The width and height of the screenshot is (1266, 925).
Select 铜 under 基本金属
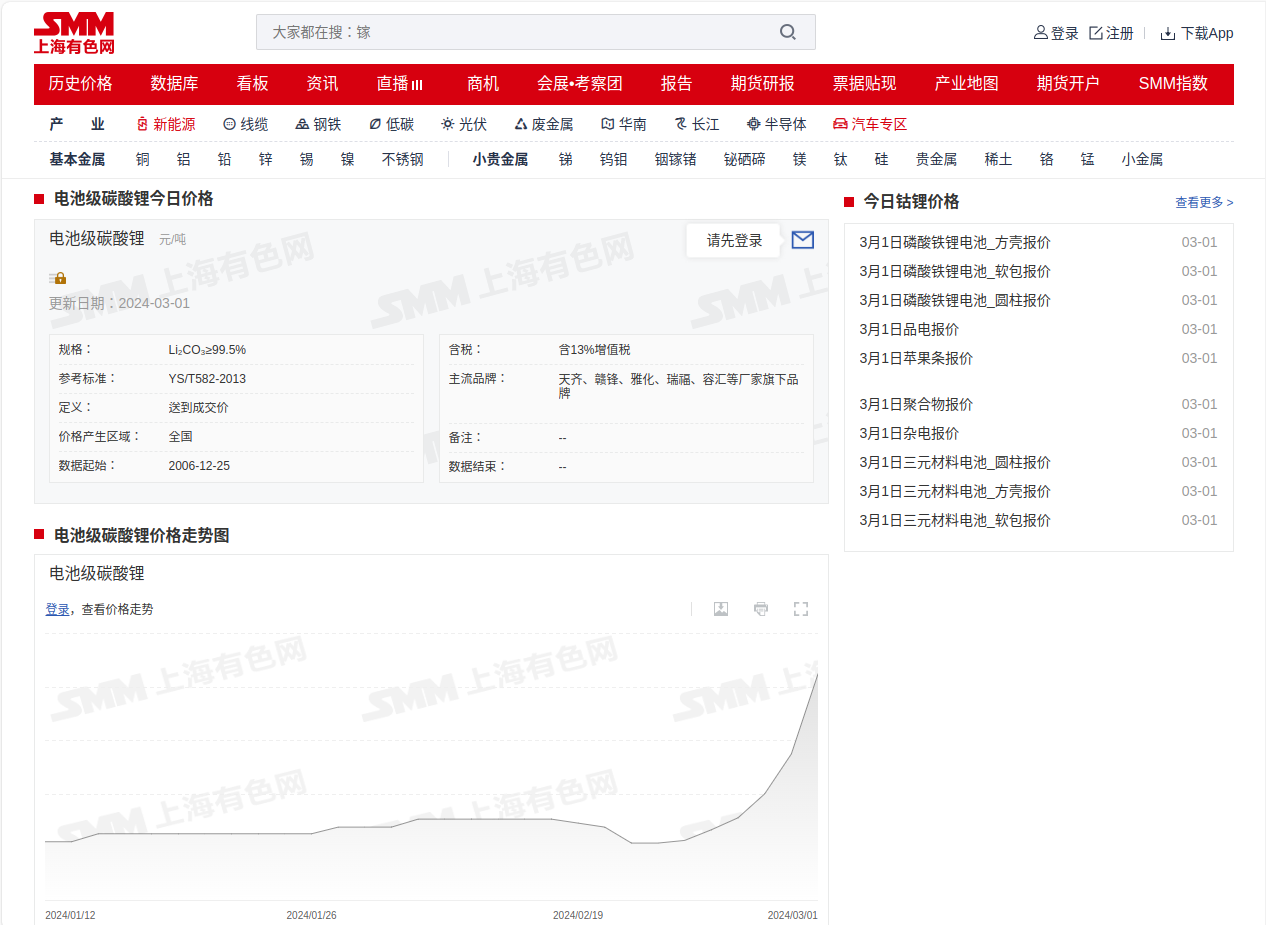[143, 159]
